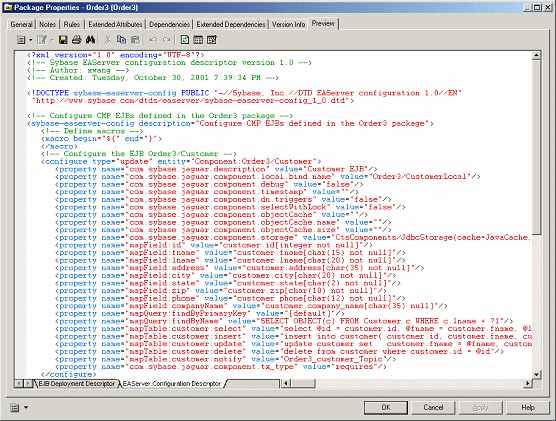Click the mapField:id property line
The width and height of the screenshot is (556, 421).
(214, 245)
